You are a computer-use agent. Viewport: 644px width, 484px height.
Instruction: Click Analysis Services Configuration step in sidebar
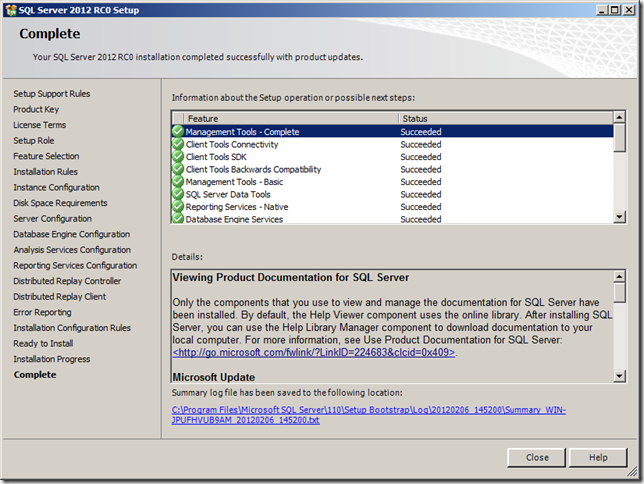point(72,250)
